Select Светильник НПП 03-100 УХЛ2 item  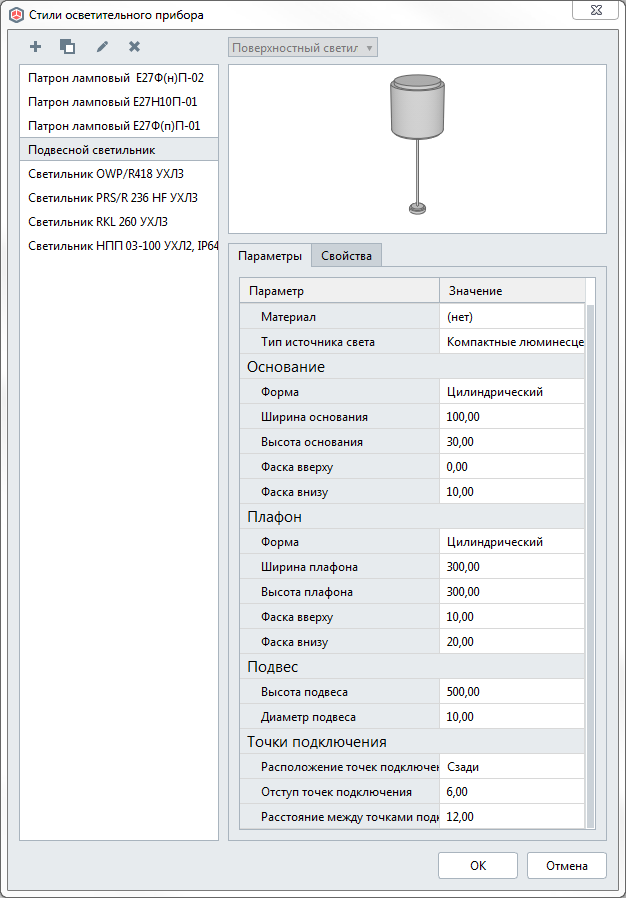tap(119, 246)
